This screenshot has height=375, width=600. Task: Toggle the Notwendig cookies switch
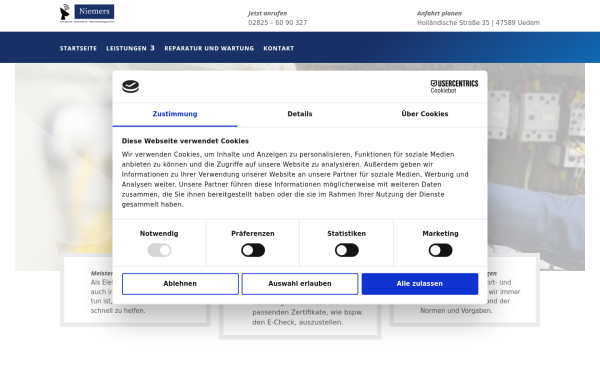tap(159, 250)
